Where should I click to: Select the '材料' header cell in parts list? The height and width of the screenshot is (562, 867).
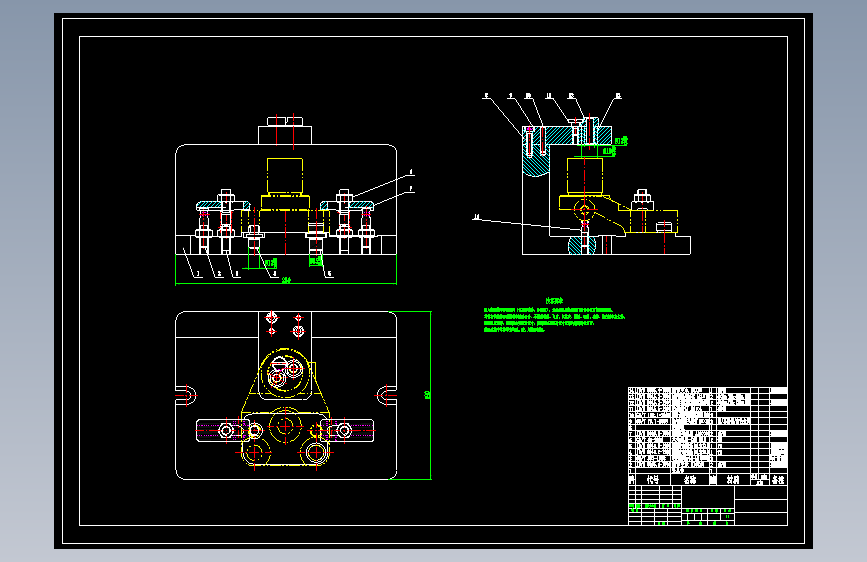pos(733,480)
